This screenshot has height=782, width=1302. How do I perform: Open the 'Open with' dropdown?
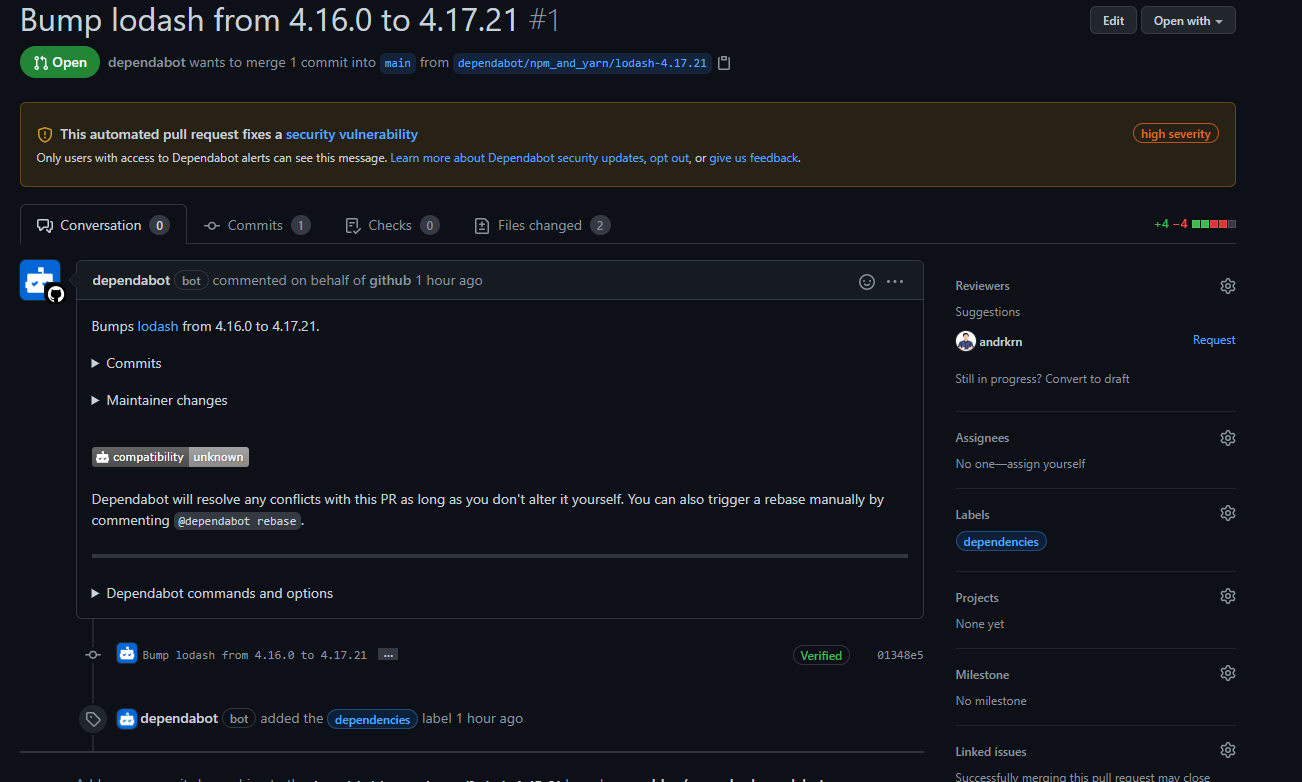pyautogui.click(x=1188, y=19)
